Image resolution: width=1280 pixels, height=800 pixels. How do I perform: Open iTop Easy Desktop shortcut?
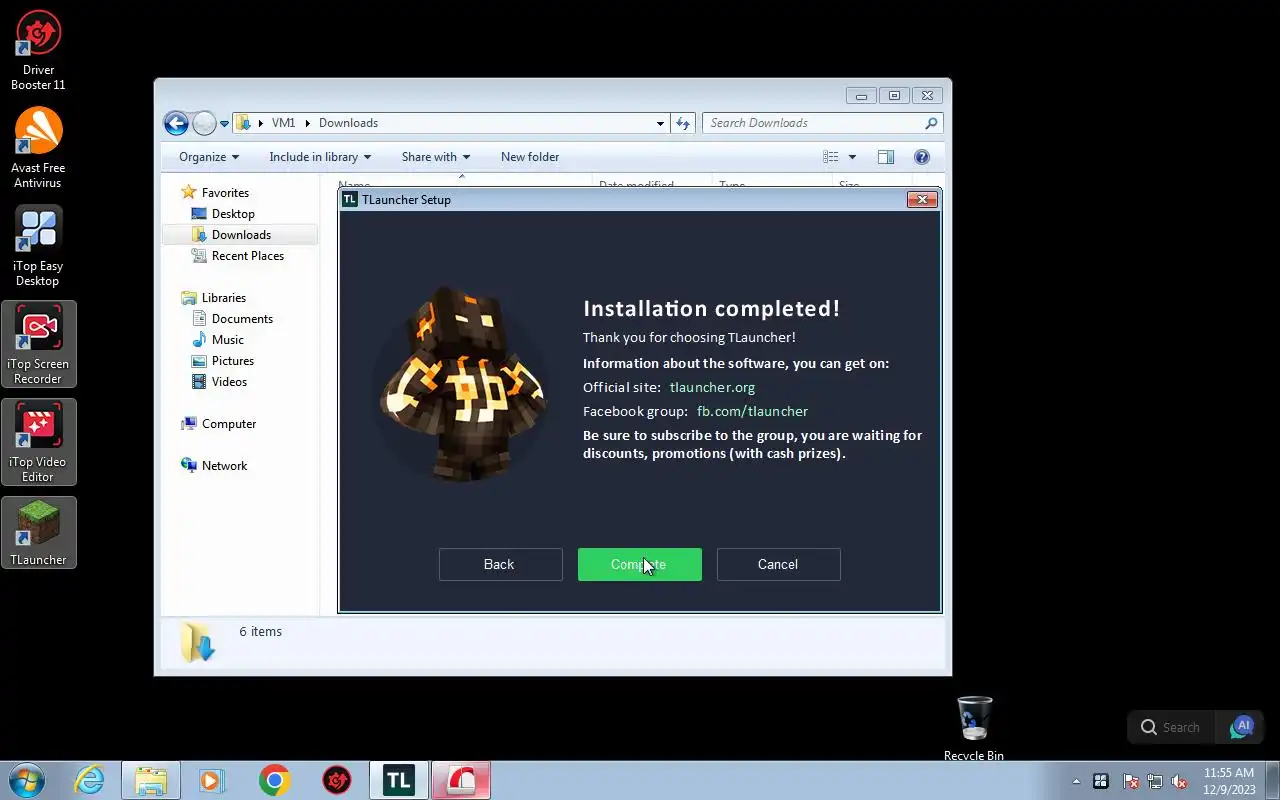[x=38, y=246]
